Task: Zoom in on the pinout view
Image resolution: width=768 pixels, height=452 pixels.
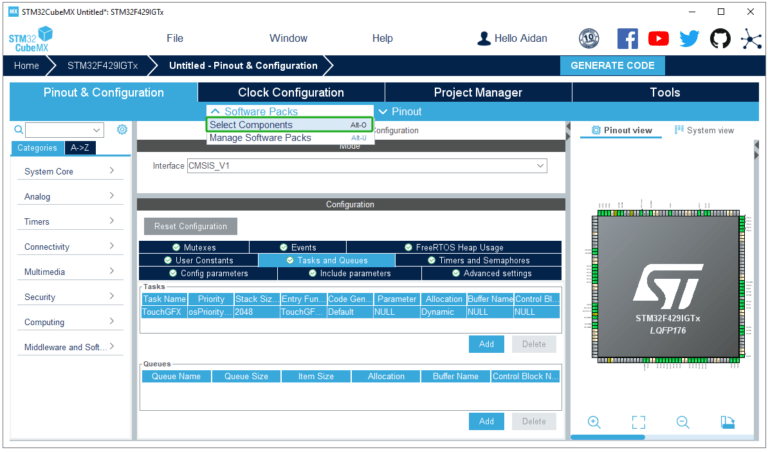Action: (x=594, y=422)
